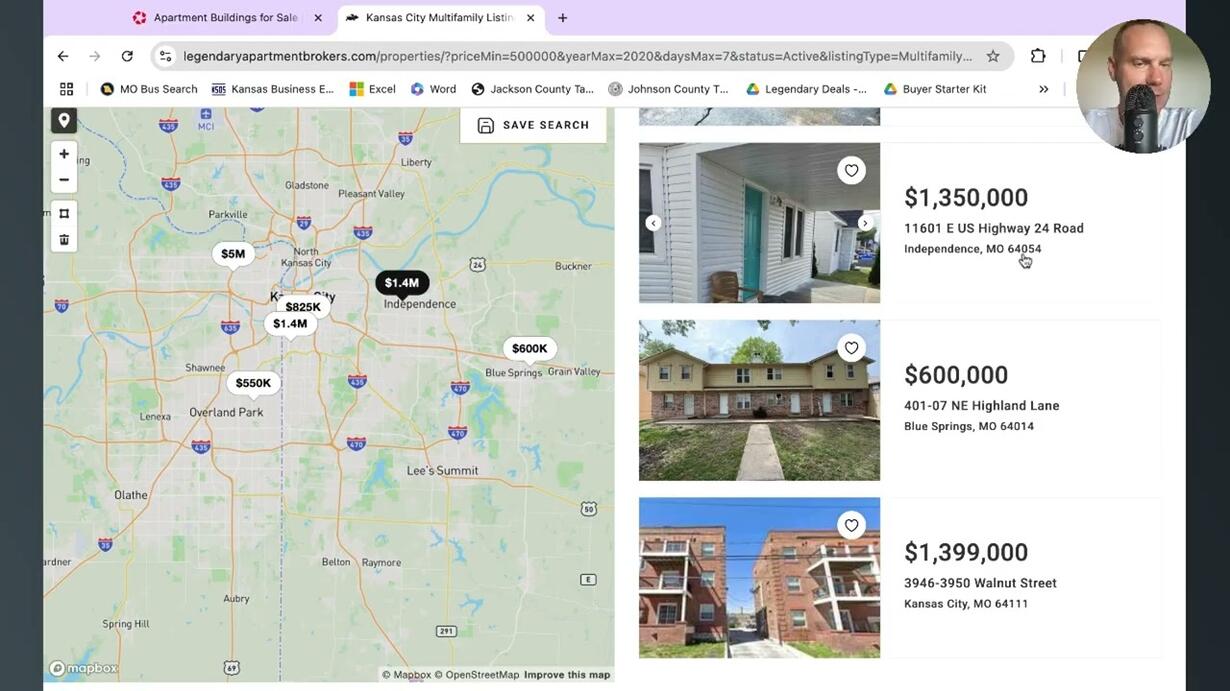Show previous photo of Highway 24 listing
This screenshot has width=1230, height=691.
coord(653,223)
